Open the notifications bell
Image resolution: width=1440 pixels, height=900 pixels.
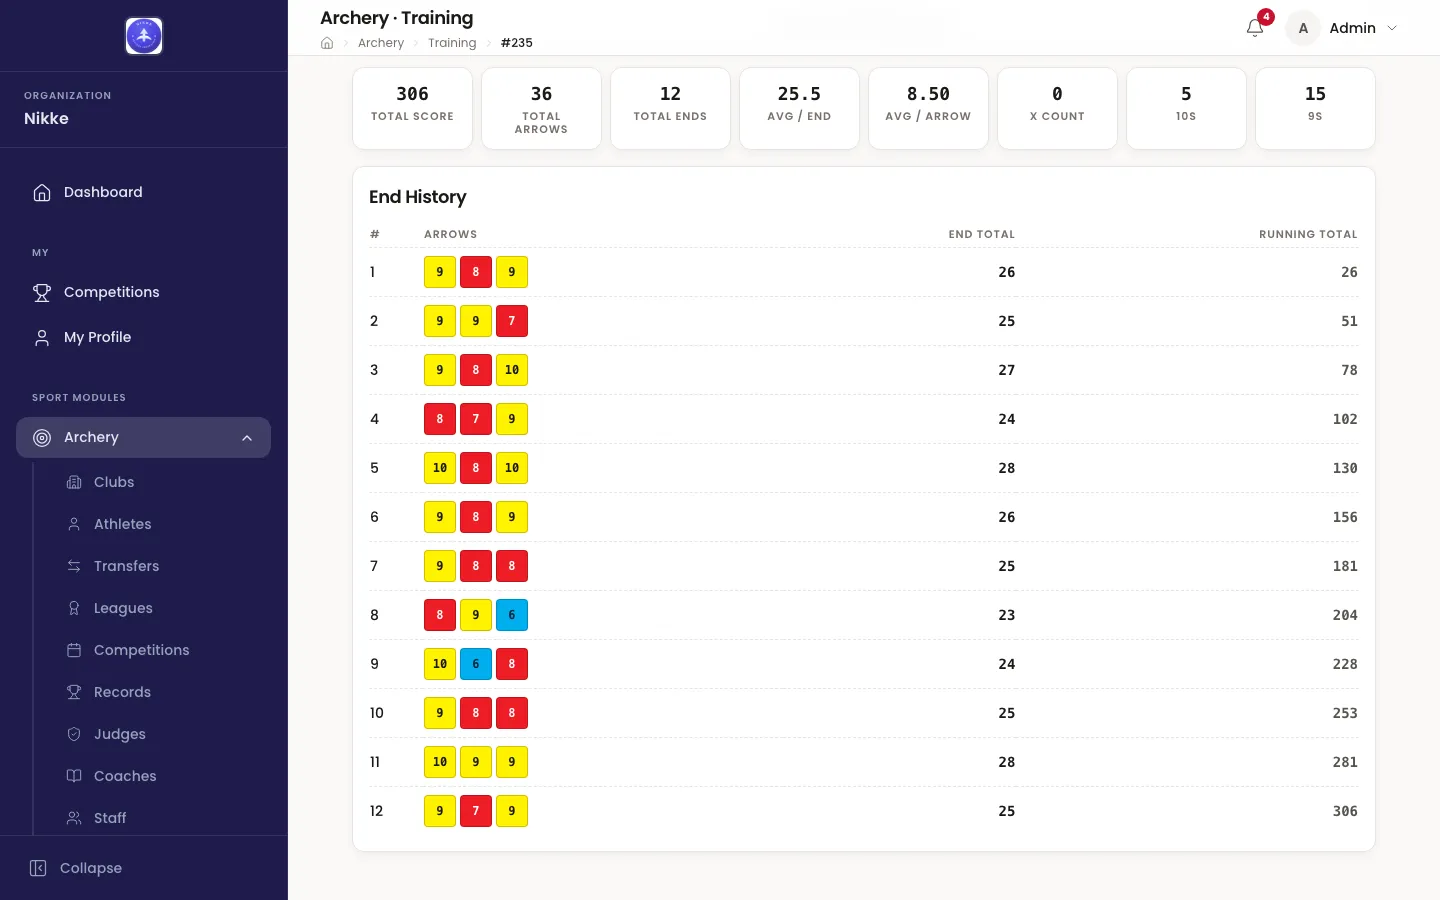pos(1255,28)
